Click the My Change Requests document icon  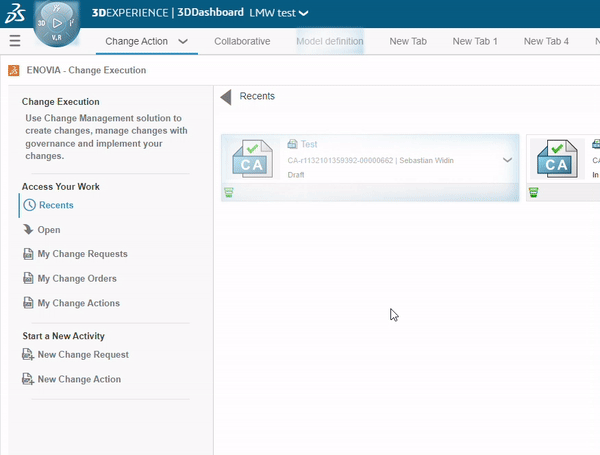(28, 254)
